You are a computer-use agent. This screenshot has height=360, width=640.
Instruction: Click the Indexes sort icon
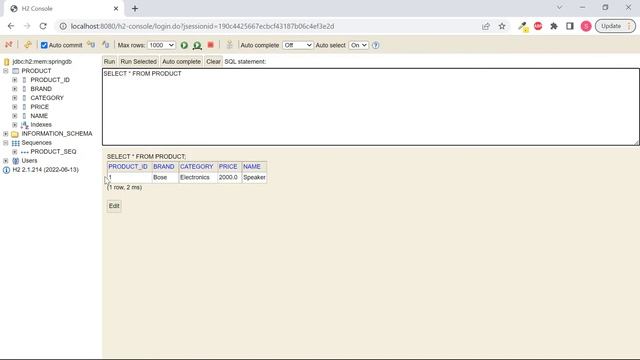pos(24,125)
